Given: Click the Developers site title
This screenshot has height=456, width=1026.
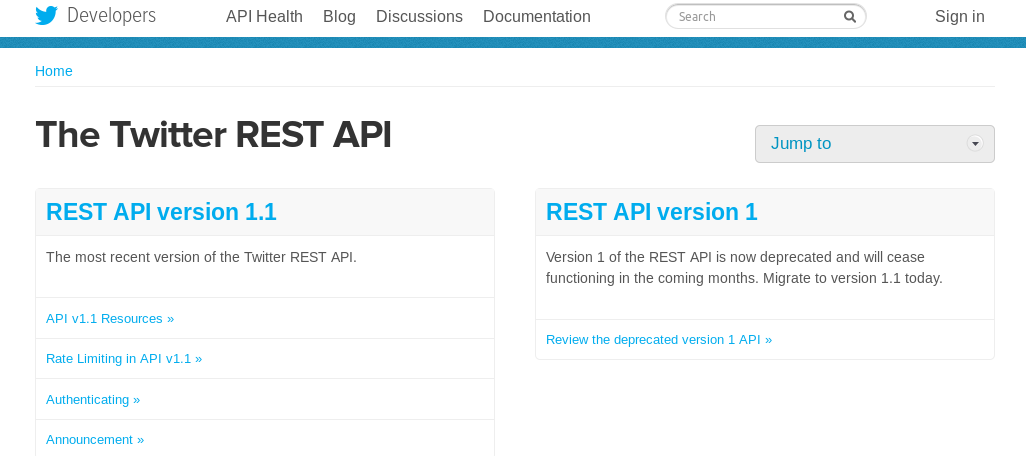Looking at the screenshot, I should [111, 16].
